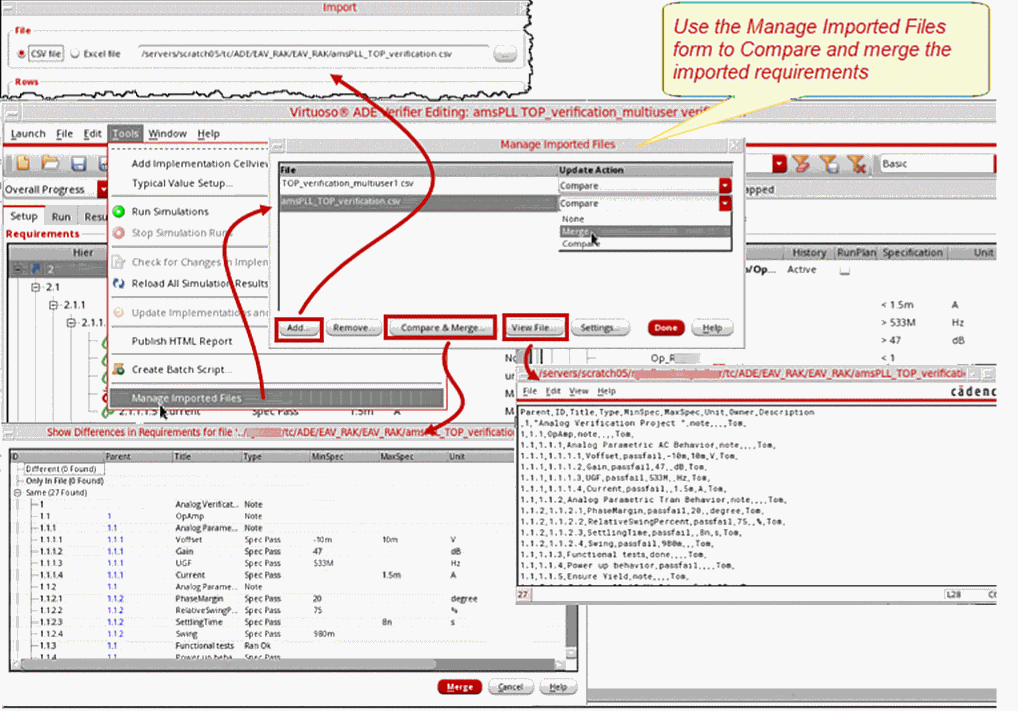
Task: Click the Create Batch Script icon
Action: [119, 369]
